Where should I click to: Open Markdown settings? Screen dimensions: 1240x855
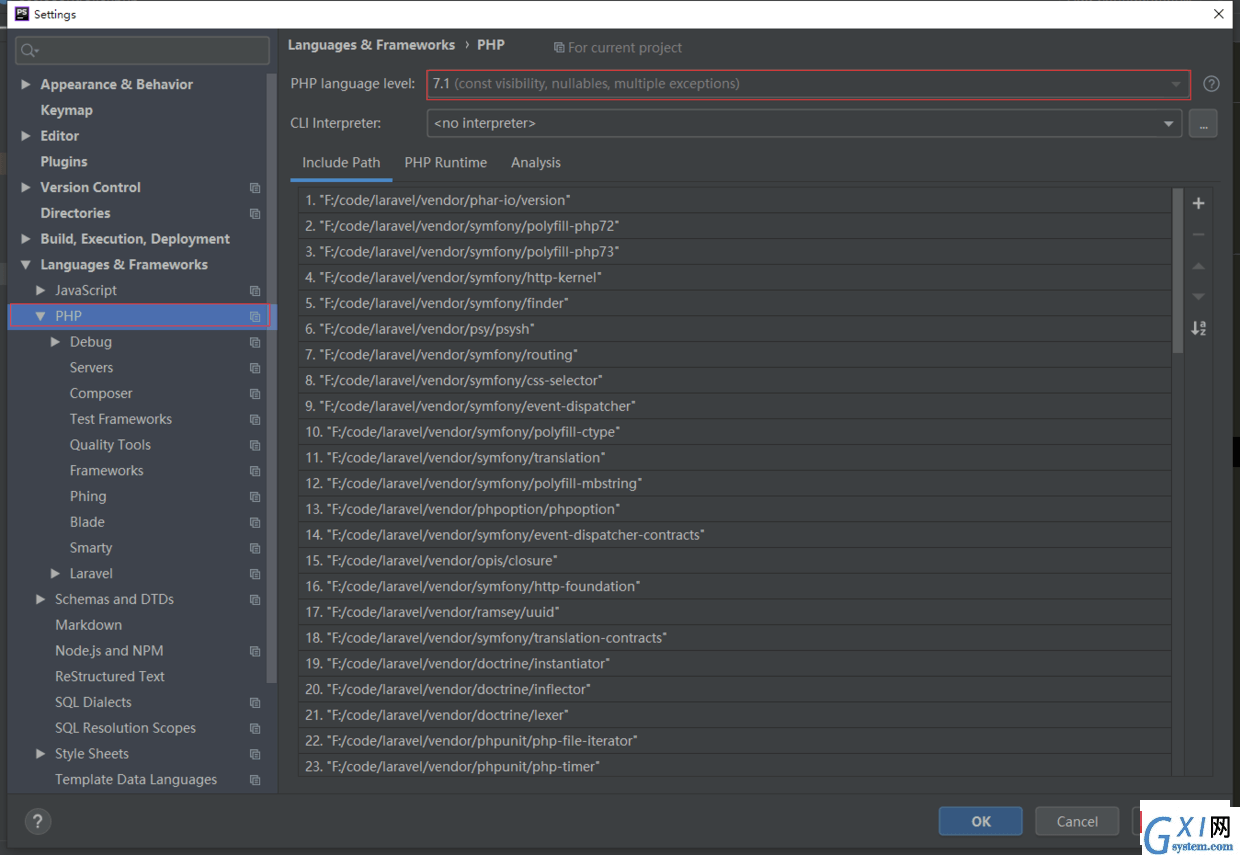point(88,625)
